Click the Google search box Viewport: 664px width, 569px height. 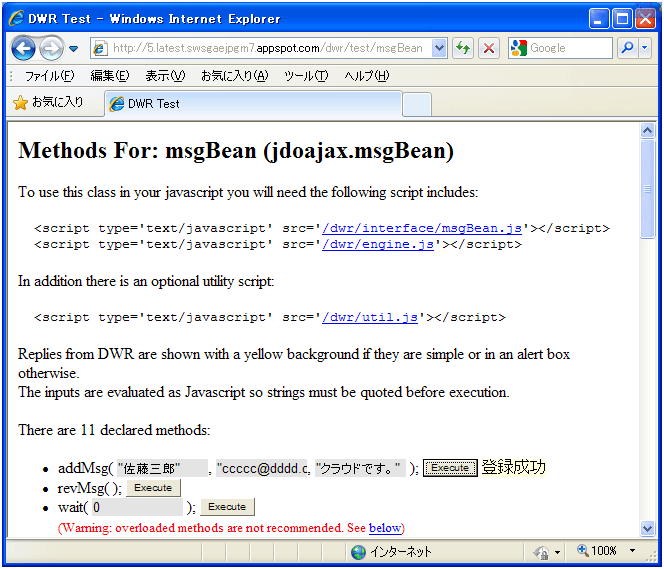tap(560, 48)
